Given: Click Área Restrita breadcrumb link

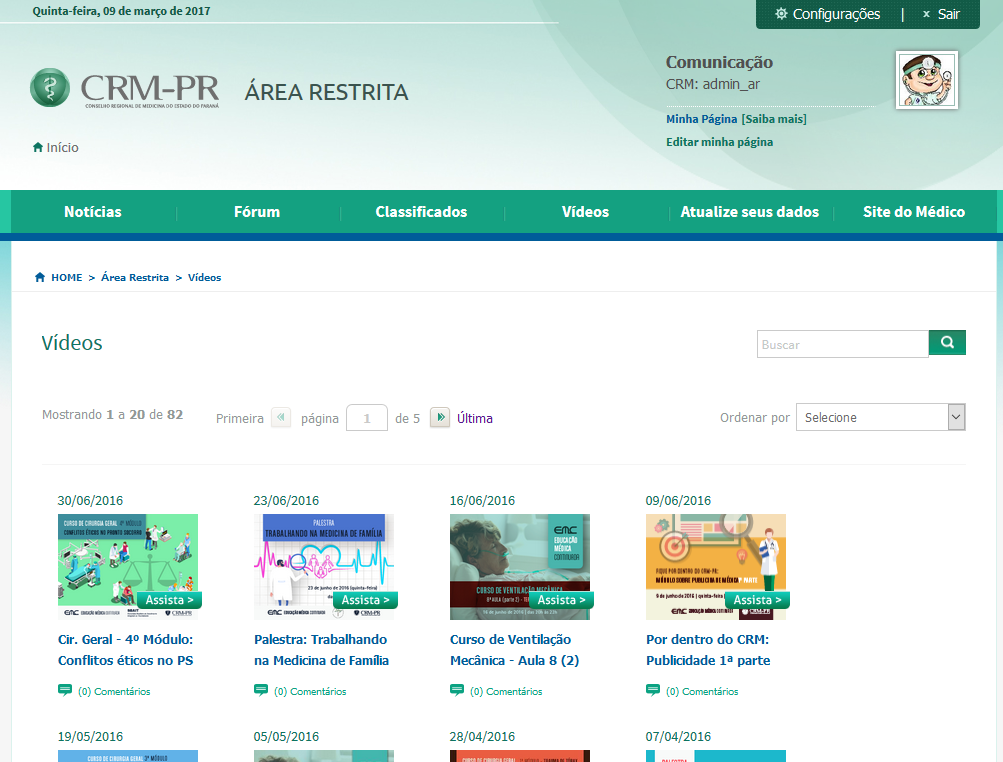Looking at the screenshot, I should click(x=135, y=278).
